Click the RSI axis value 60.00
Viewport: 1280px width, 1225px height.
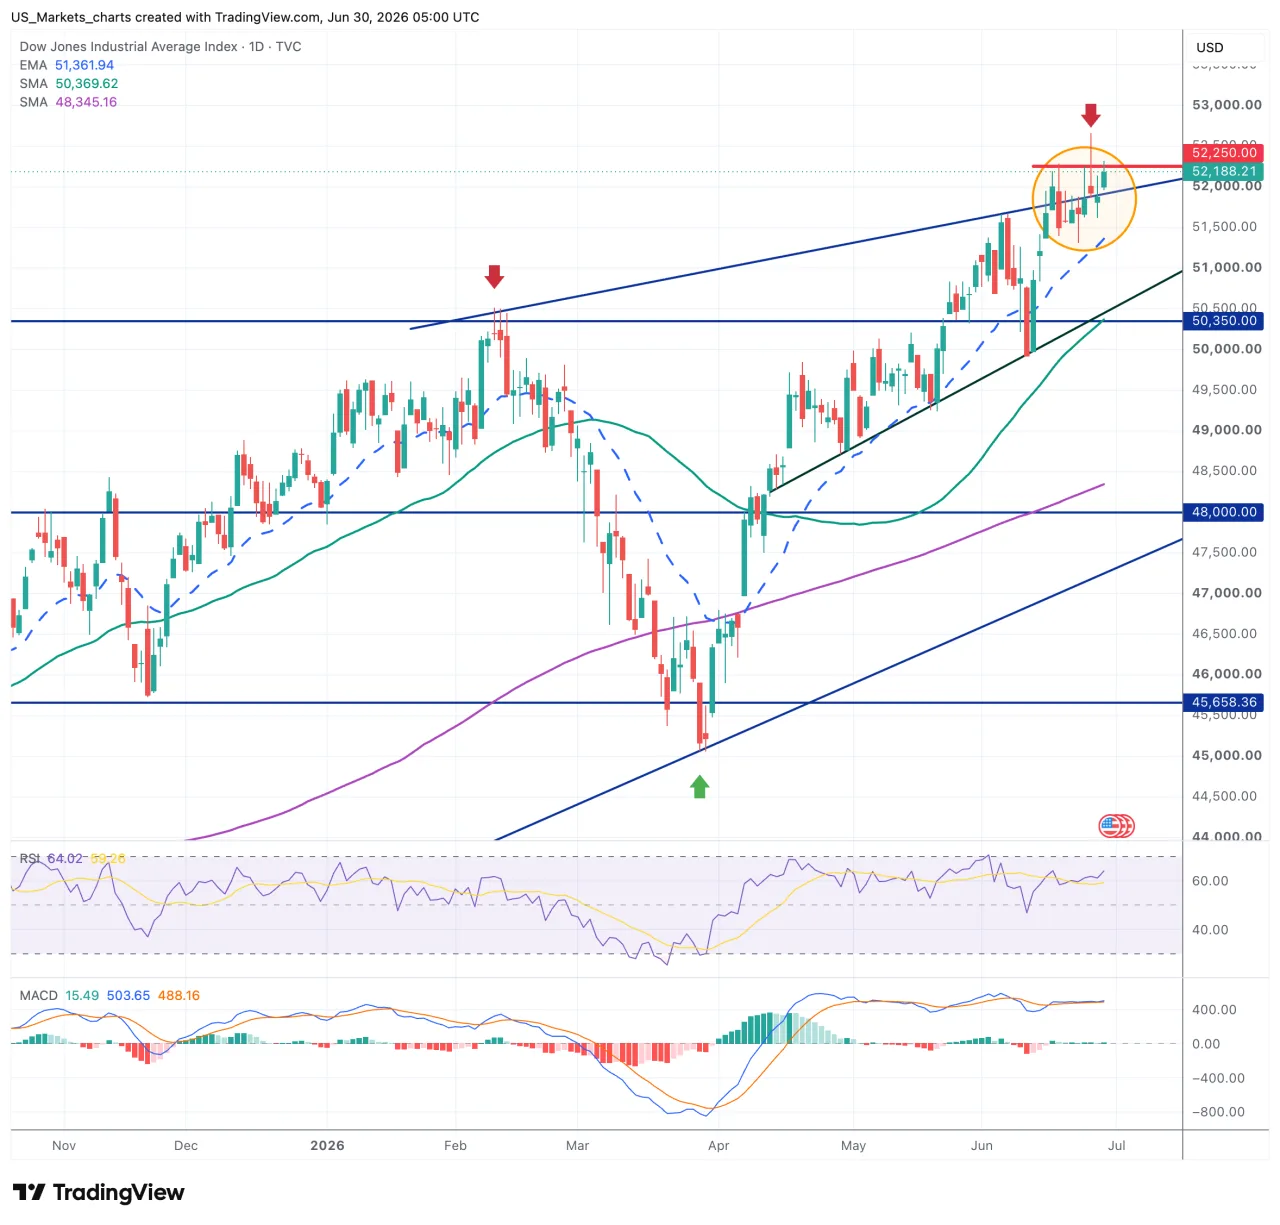1210,881
